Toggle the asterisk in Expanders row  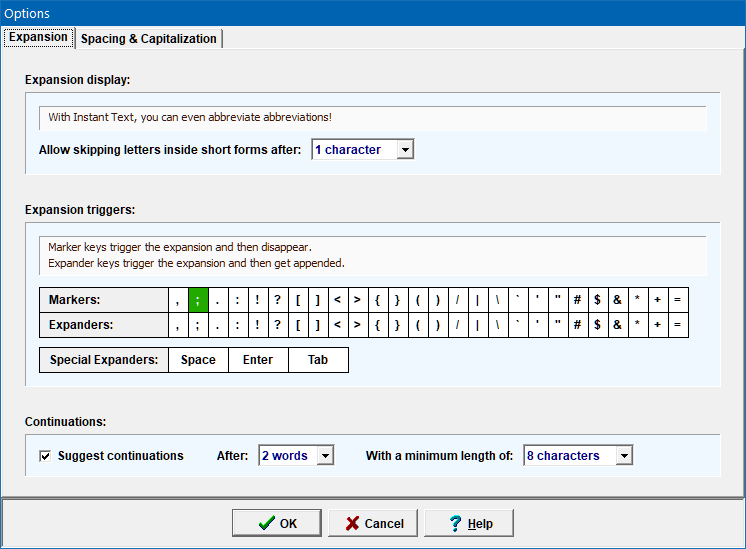[x=638, y=325]
